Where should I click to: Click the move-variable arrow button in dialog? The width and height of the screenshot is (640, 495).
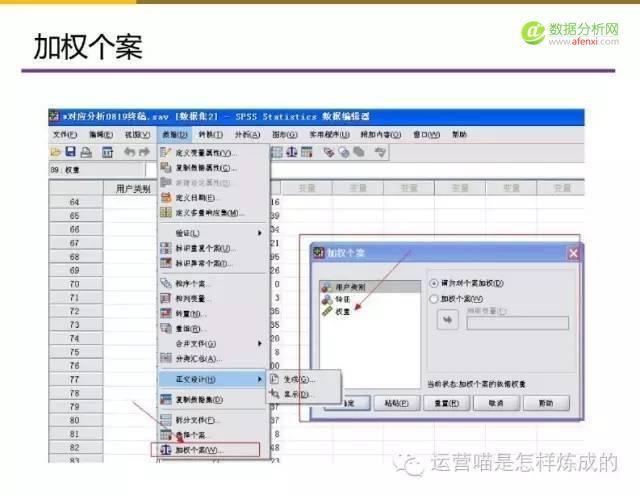tap(447, 320)
